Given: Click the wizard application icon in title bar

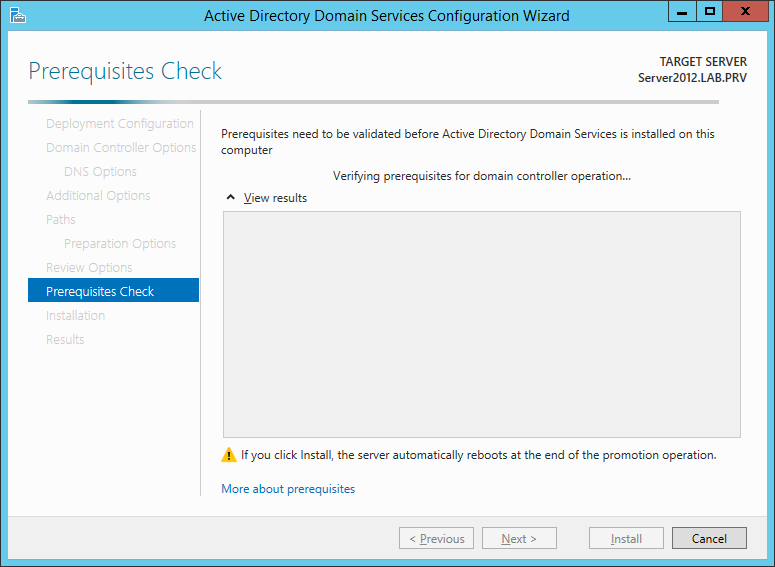Looking at the screenshot, I should click(18, 15).
